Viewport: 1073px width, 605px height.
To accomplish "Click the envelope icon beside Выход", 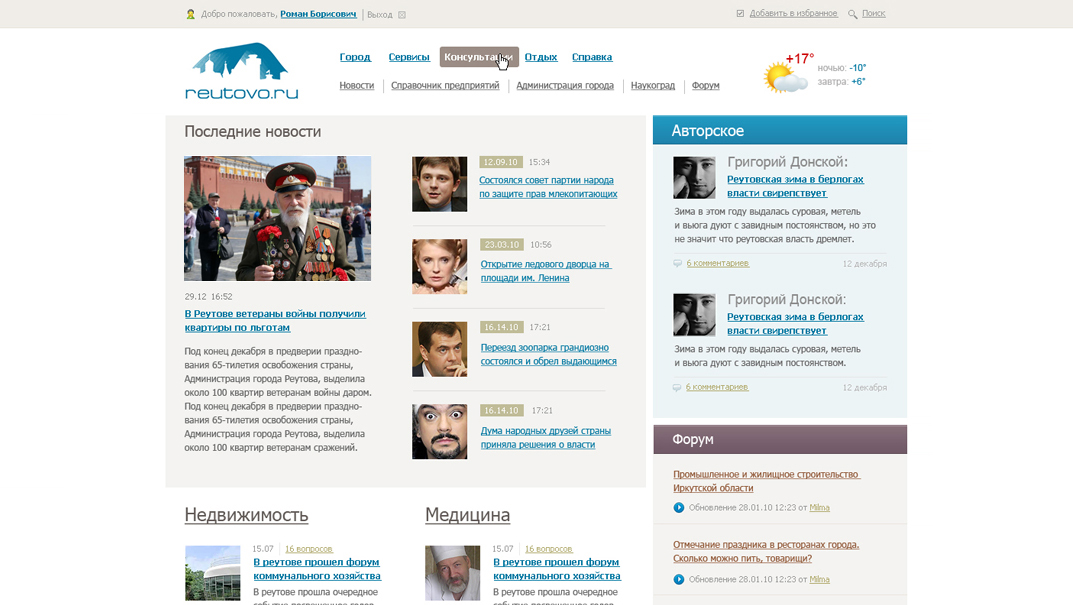I will point(401,14).
